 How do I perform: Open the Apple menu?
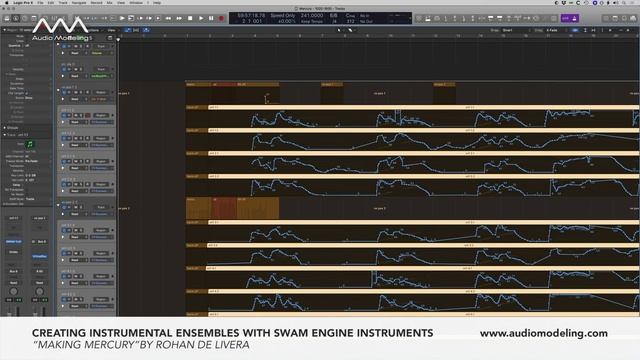7,2
